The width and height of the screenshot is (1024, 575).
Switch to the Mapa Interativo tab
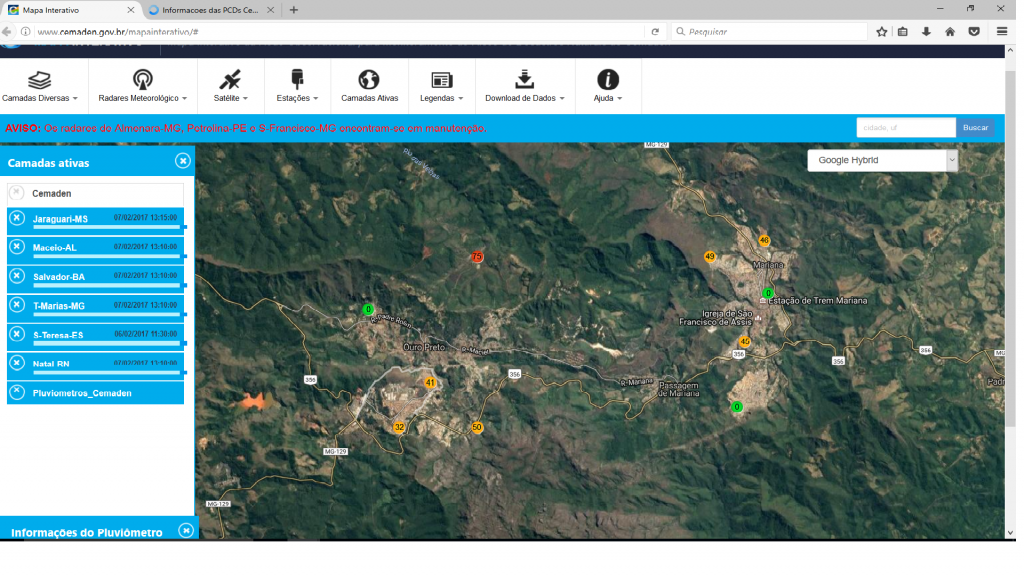pos(71,10)
